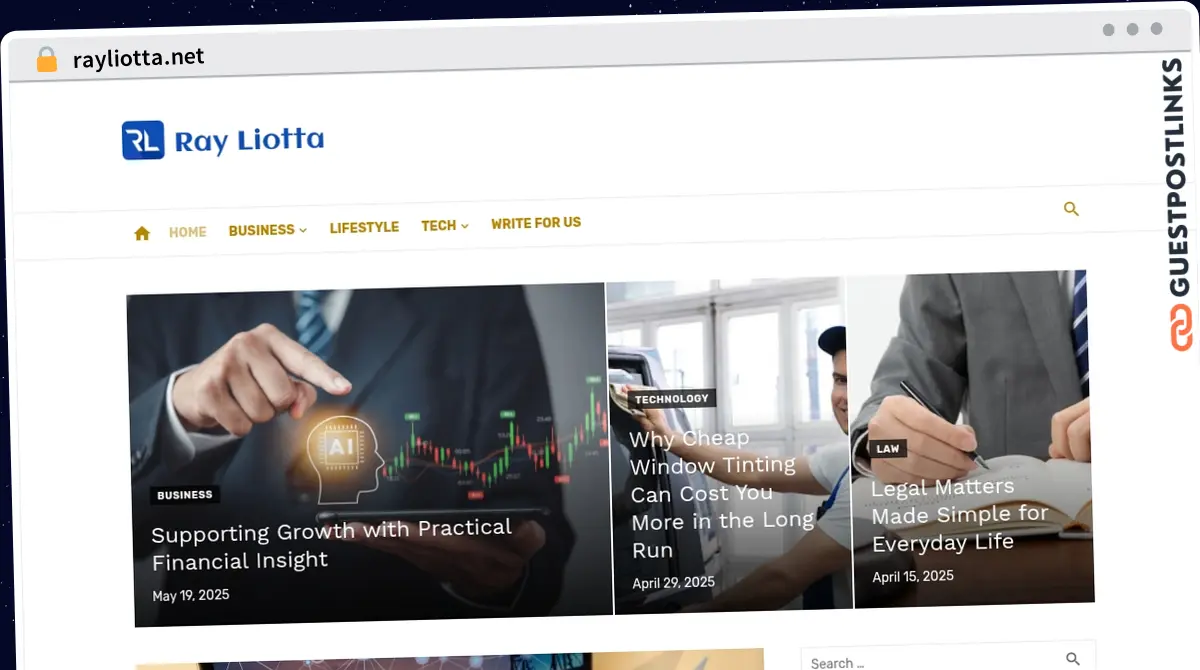The image size is (1200, 670).
Task: Click the rayliotta.net address bar
Action: [x=139, y=58]
